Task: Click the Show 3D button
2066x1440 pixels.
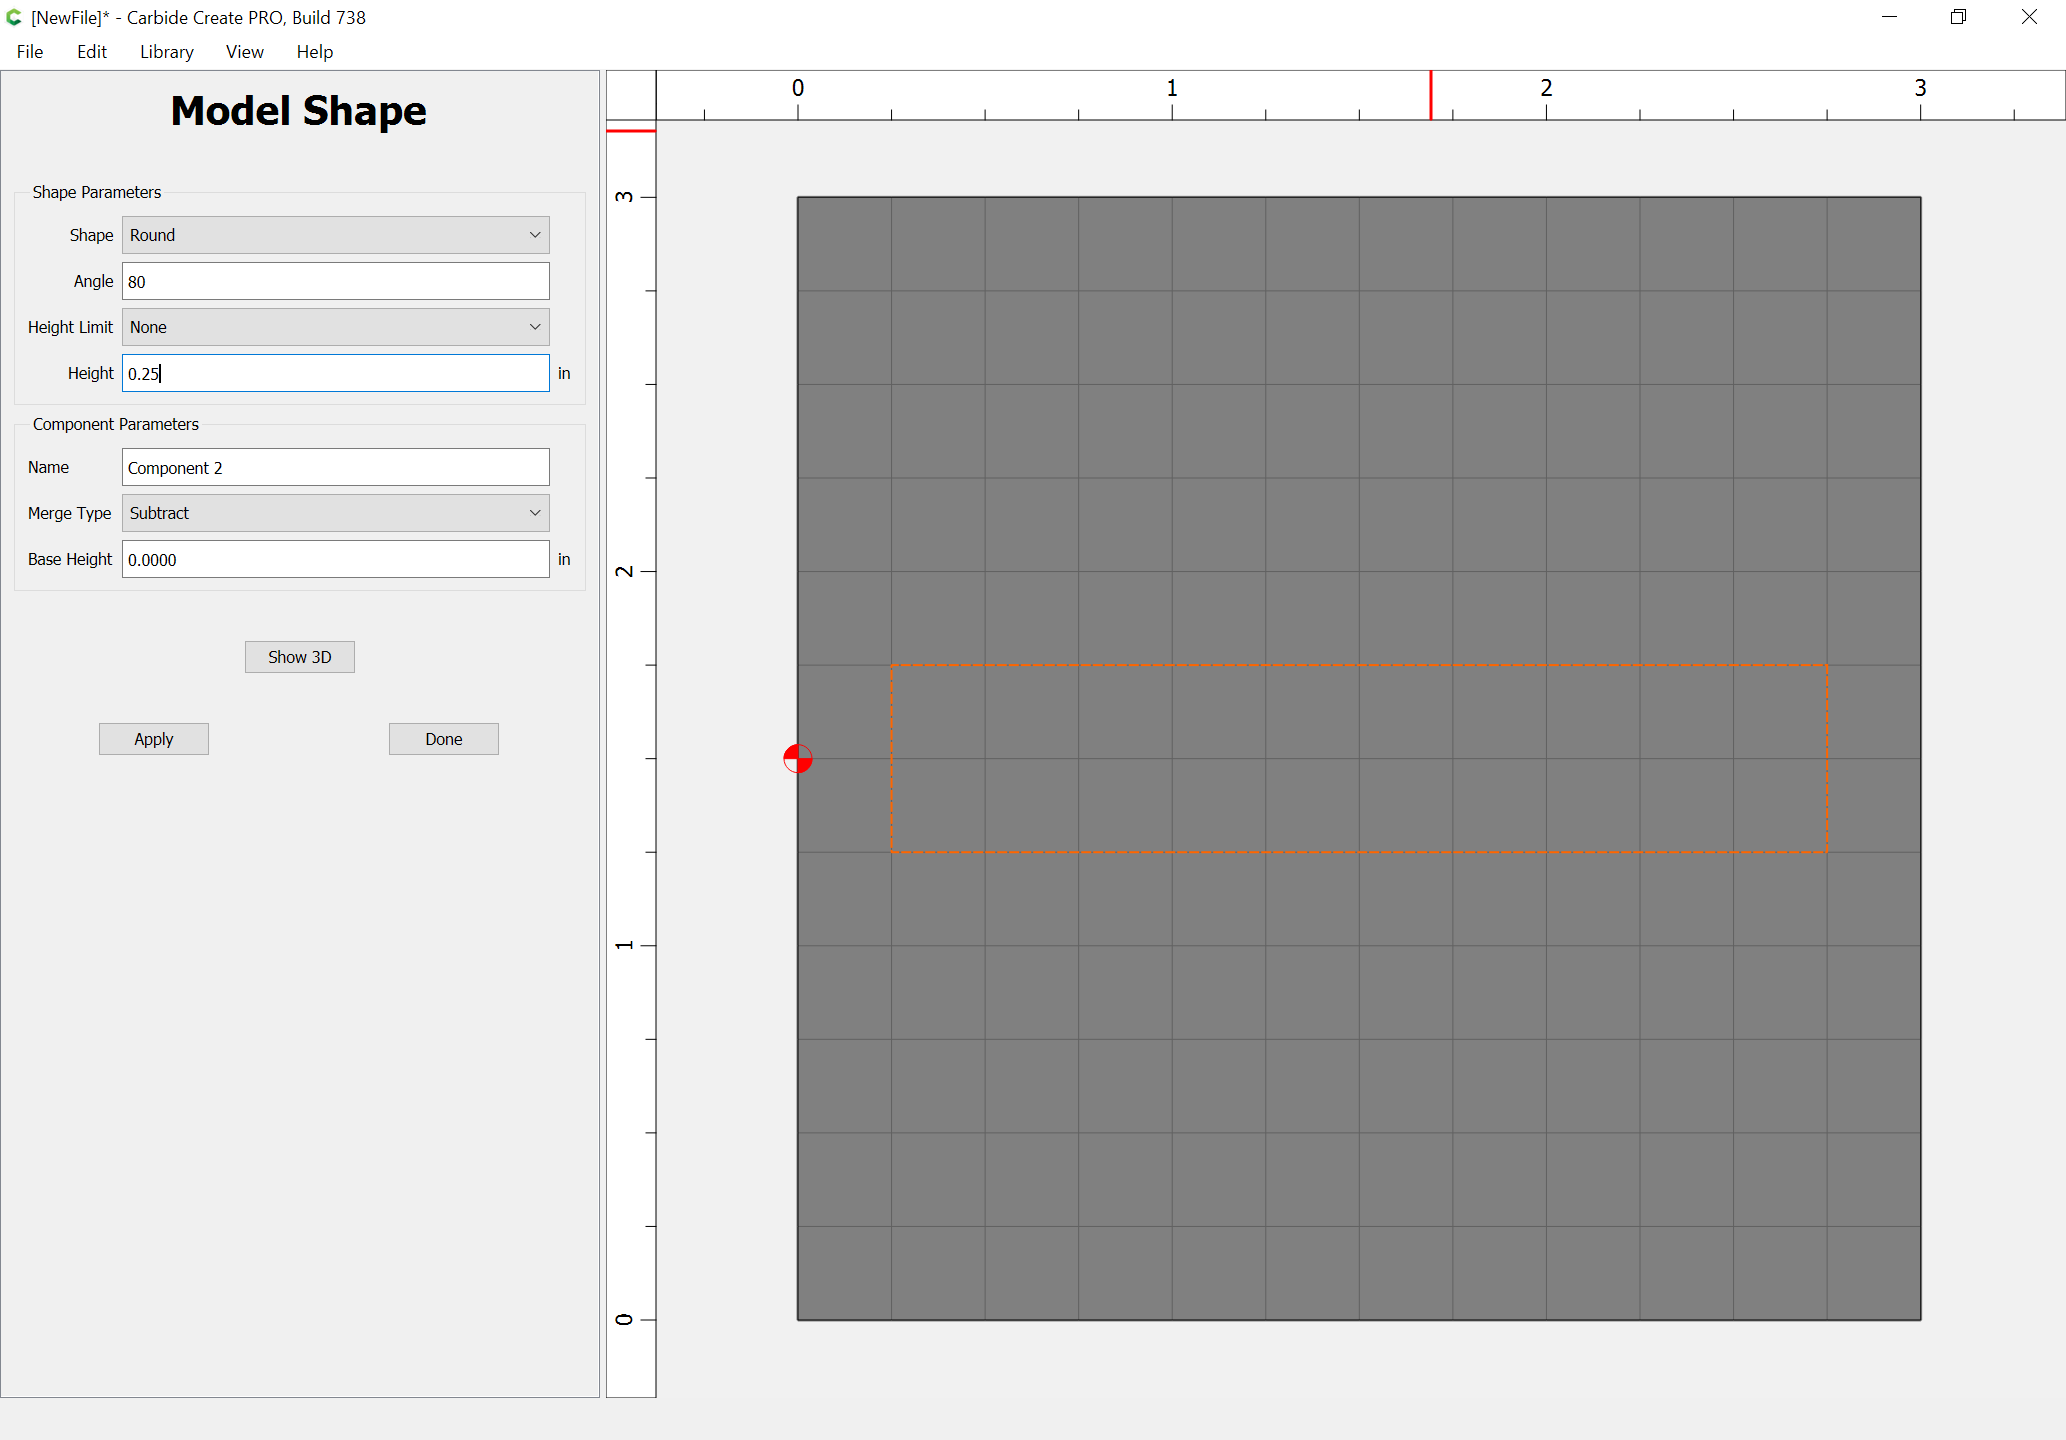Action: (300, 657)
